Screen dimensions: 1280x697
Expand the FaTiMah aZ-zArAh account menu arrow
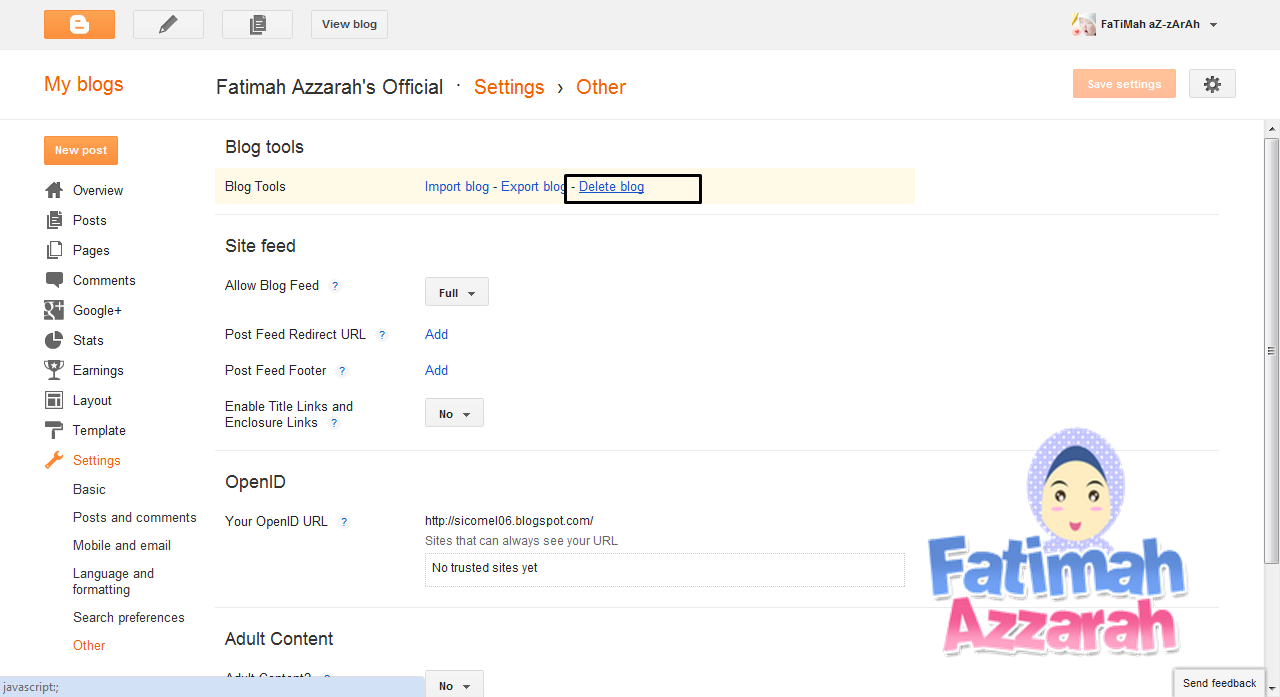(x=1213, y=25)
